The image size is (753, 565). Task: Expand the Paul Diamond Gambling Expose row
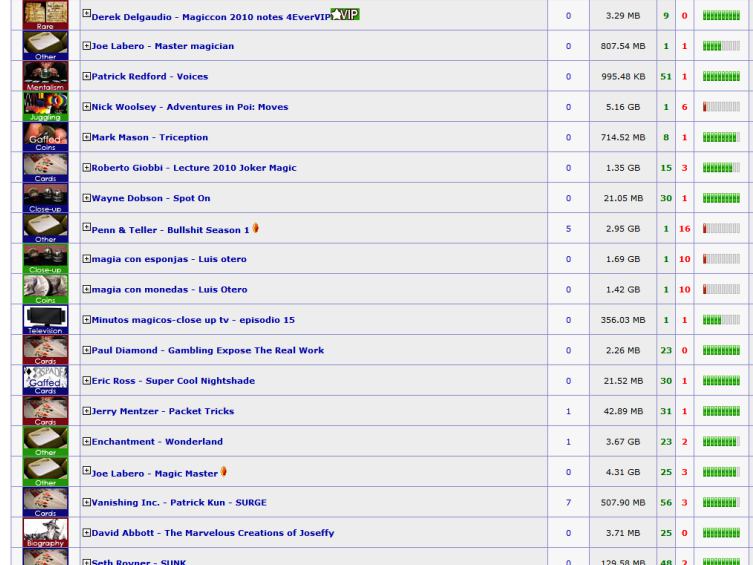pyautogui.click(x=86, y=350)
